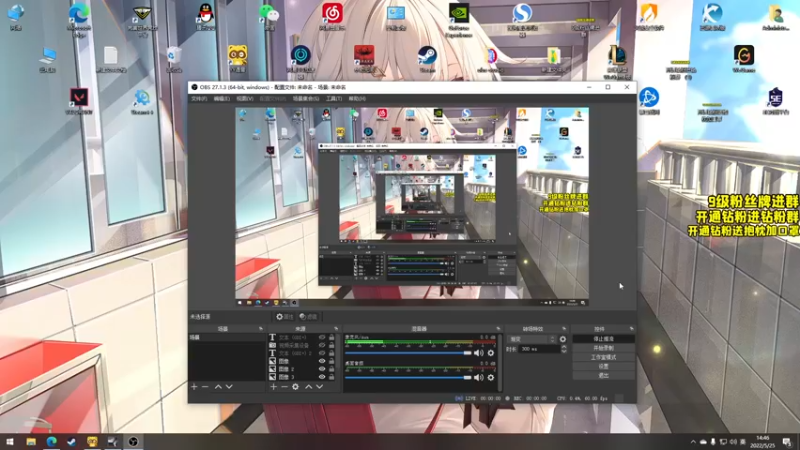Move the scene down with the arrow under the 场景 list
This screenshot has height=450, width=800.
coord(229,387)
